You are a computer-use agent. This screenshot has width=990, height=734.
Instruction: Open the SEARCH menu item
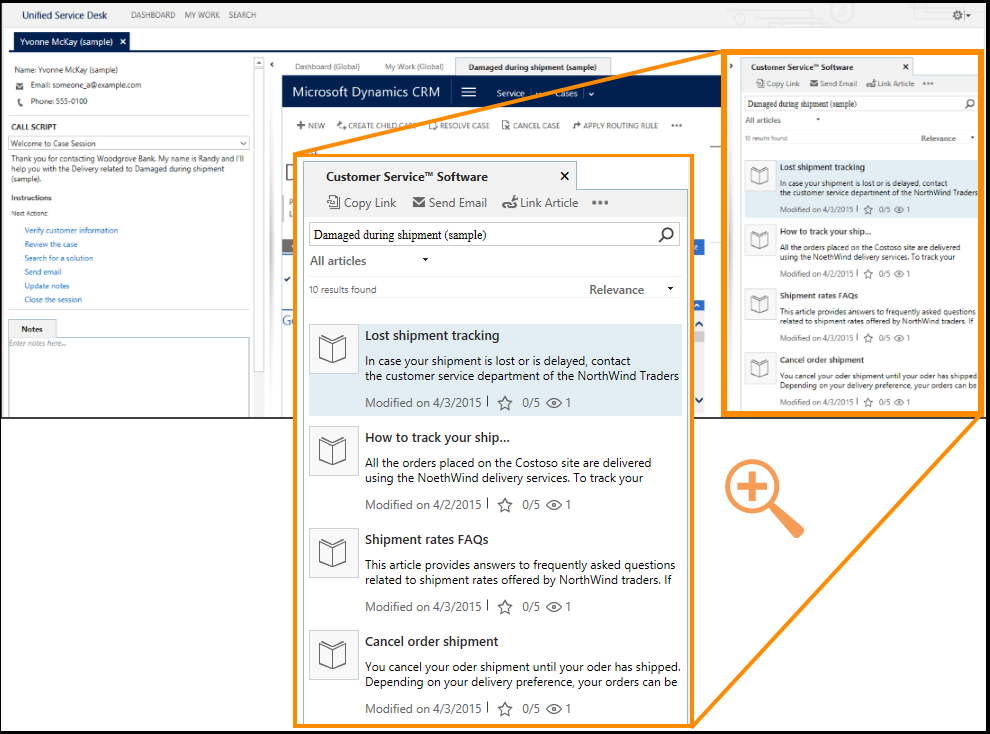click(242, 15)
